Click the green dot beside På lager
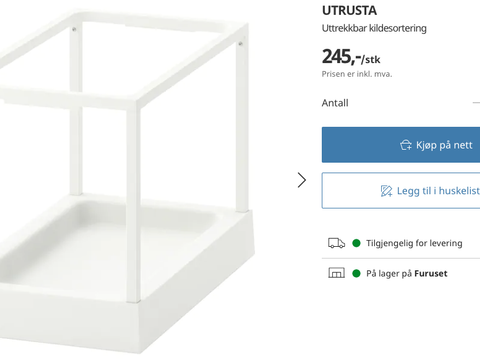This screenshot has height=360, width=480. pyautogui.click(x=356, y=273)
